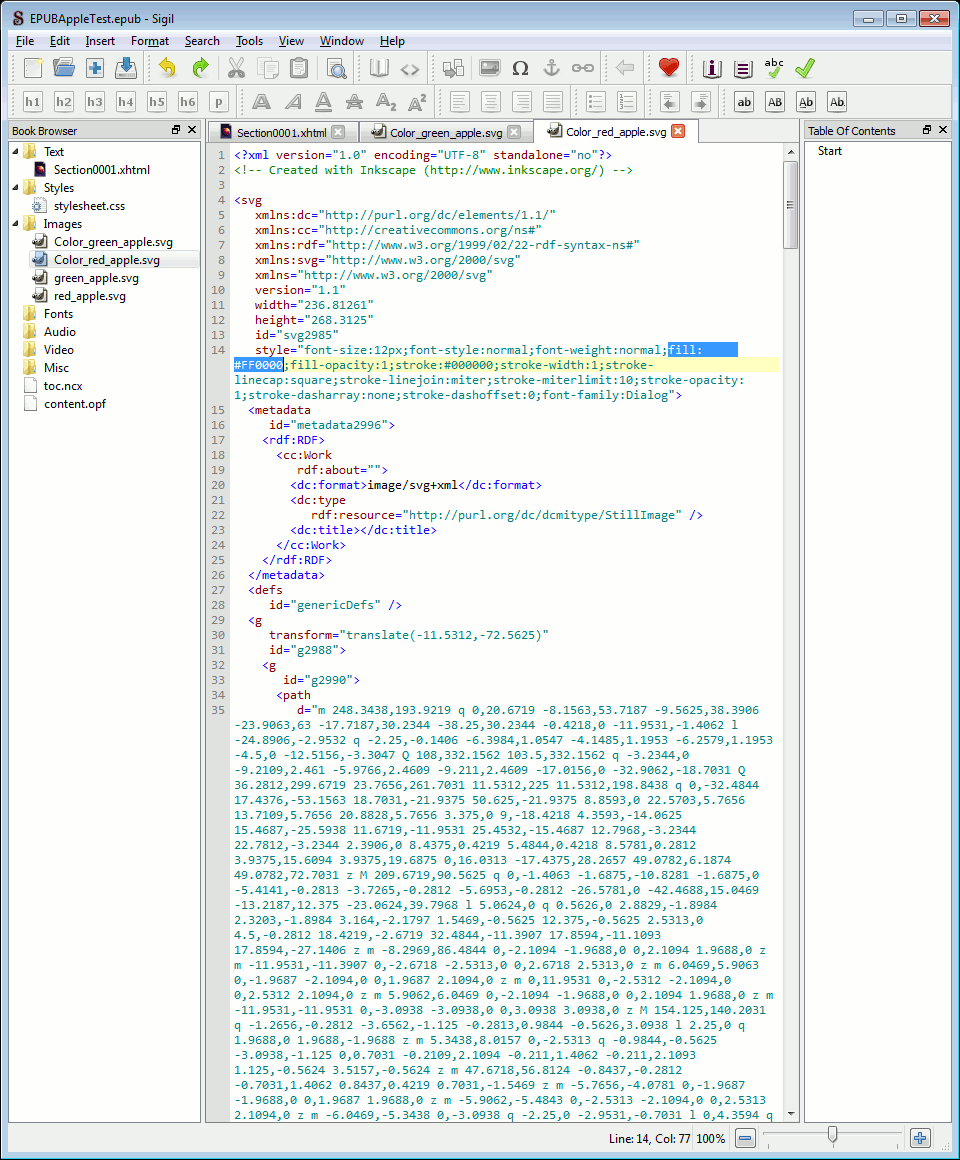Click the Save file toolbar icon
960x1160 pixels.
coord(126,68)
